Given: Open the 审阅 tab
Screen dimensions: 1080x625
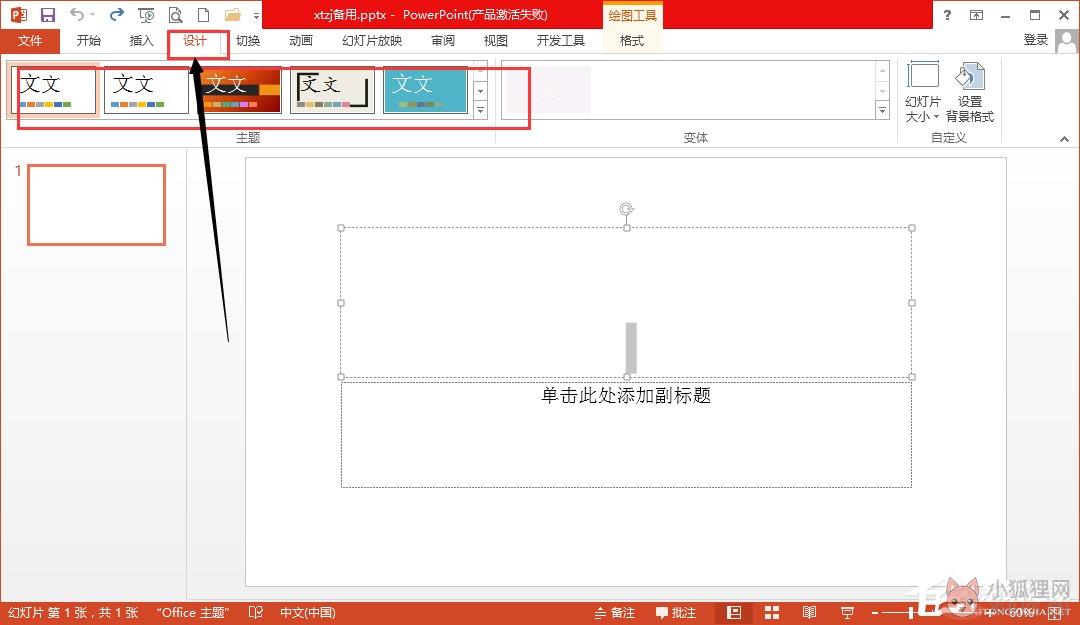Looking at the screenshot, I should coord(443,41).
